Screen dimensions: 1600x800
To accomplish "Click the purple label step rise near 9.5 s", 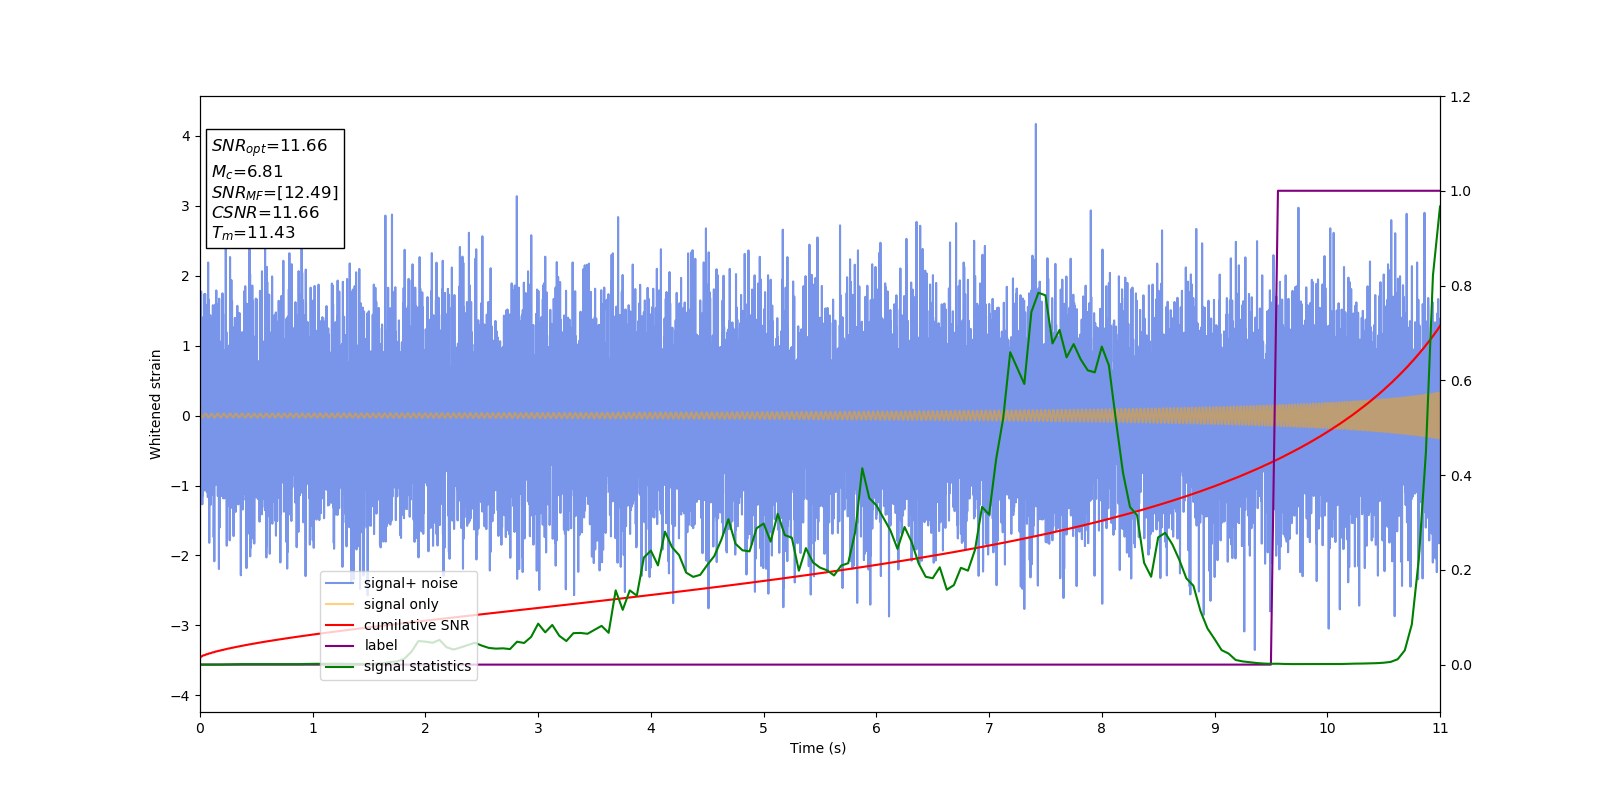I will pos(1274,427).
